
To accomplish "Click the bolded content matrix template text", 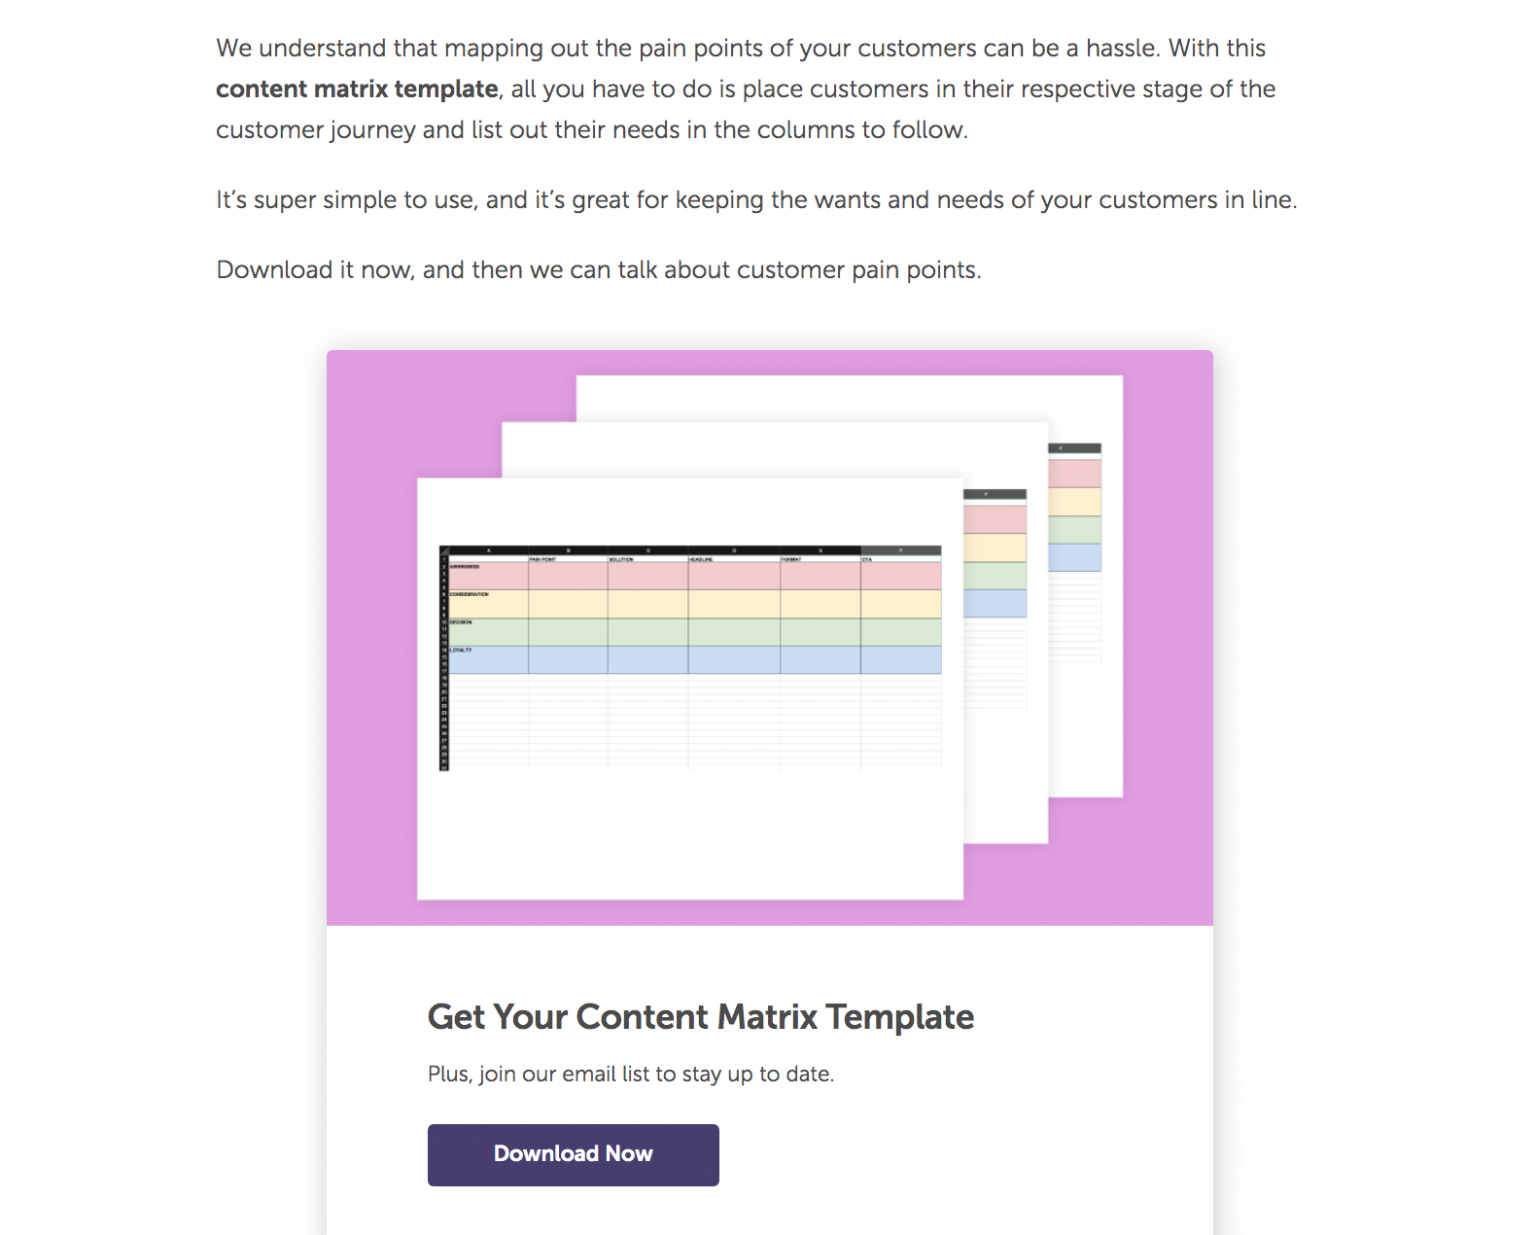I will [357, 89].
